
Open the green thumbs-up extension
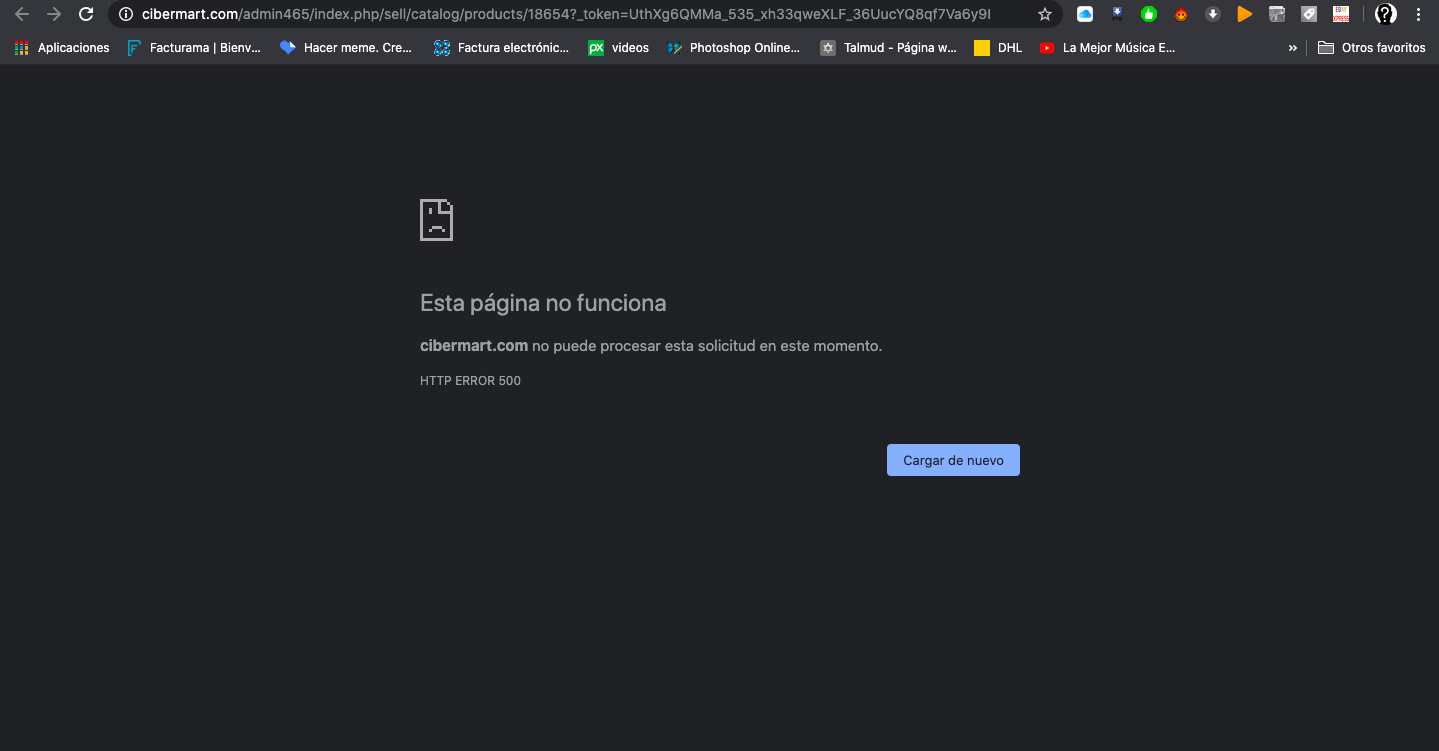1149,14
